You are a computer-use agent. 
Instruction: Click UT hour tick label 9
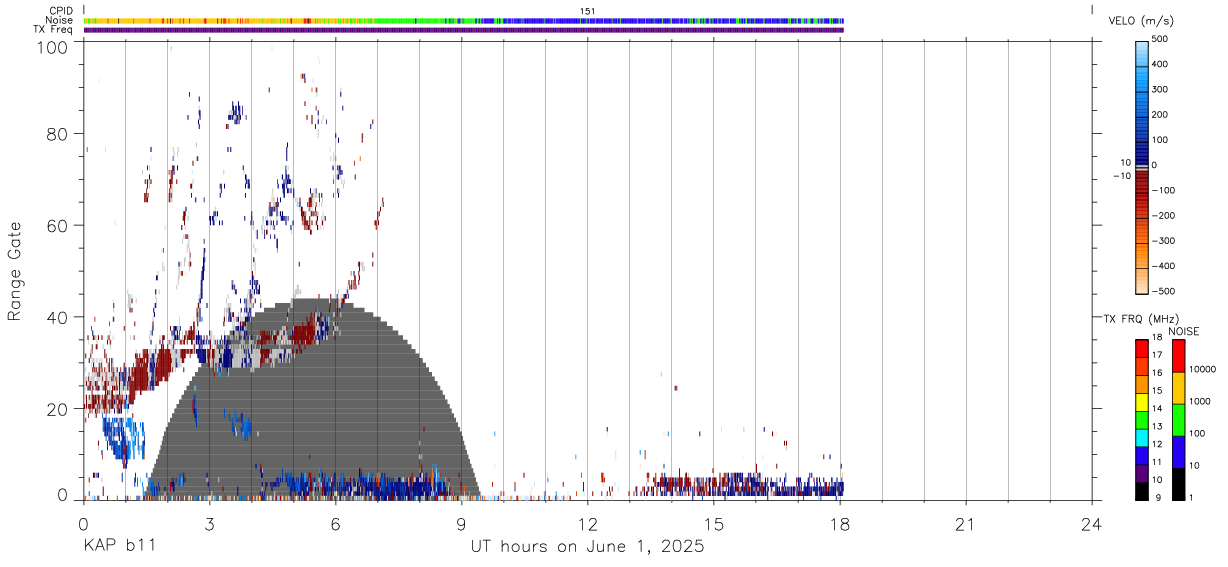[x=461, y=524]
